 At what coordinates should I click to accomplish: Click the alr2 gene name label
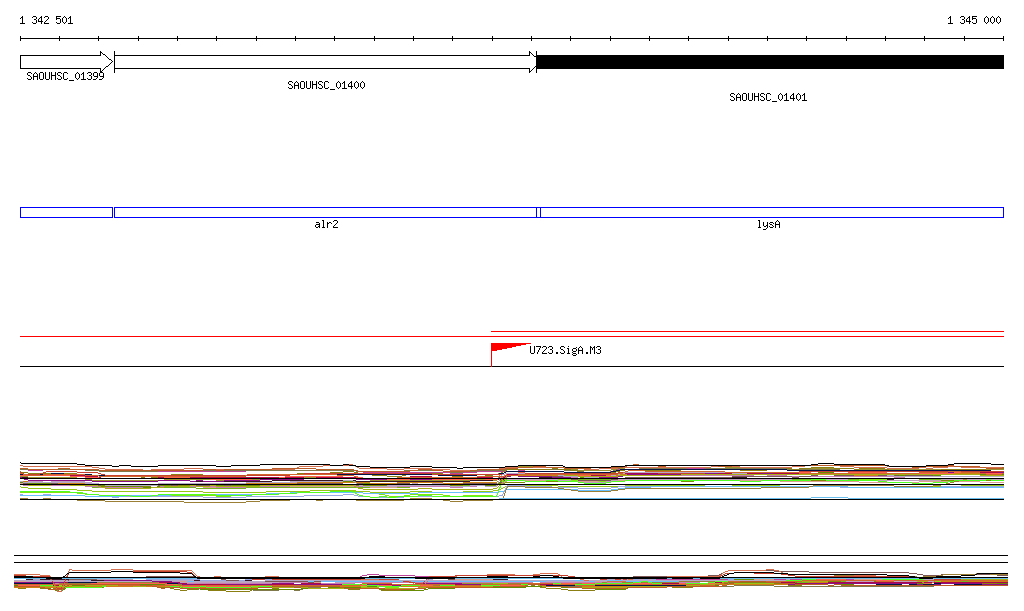(x=326, y=225)
